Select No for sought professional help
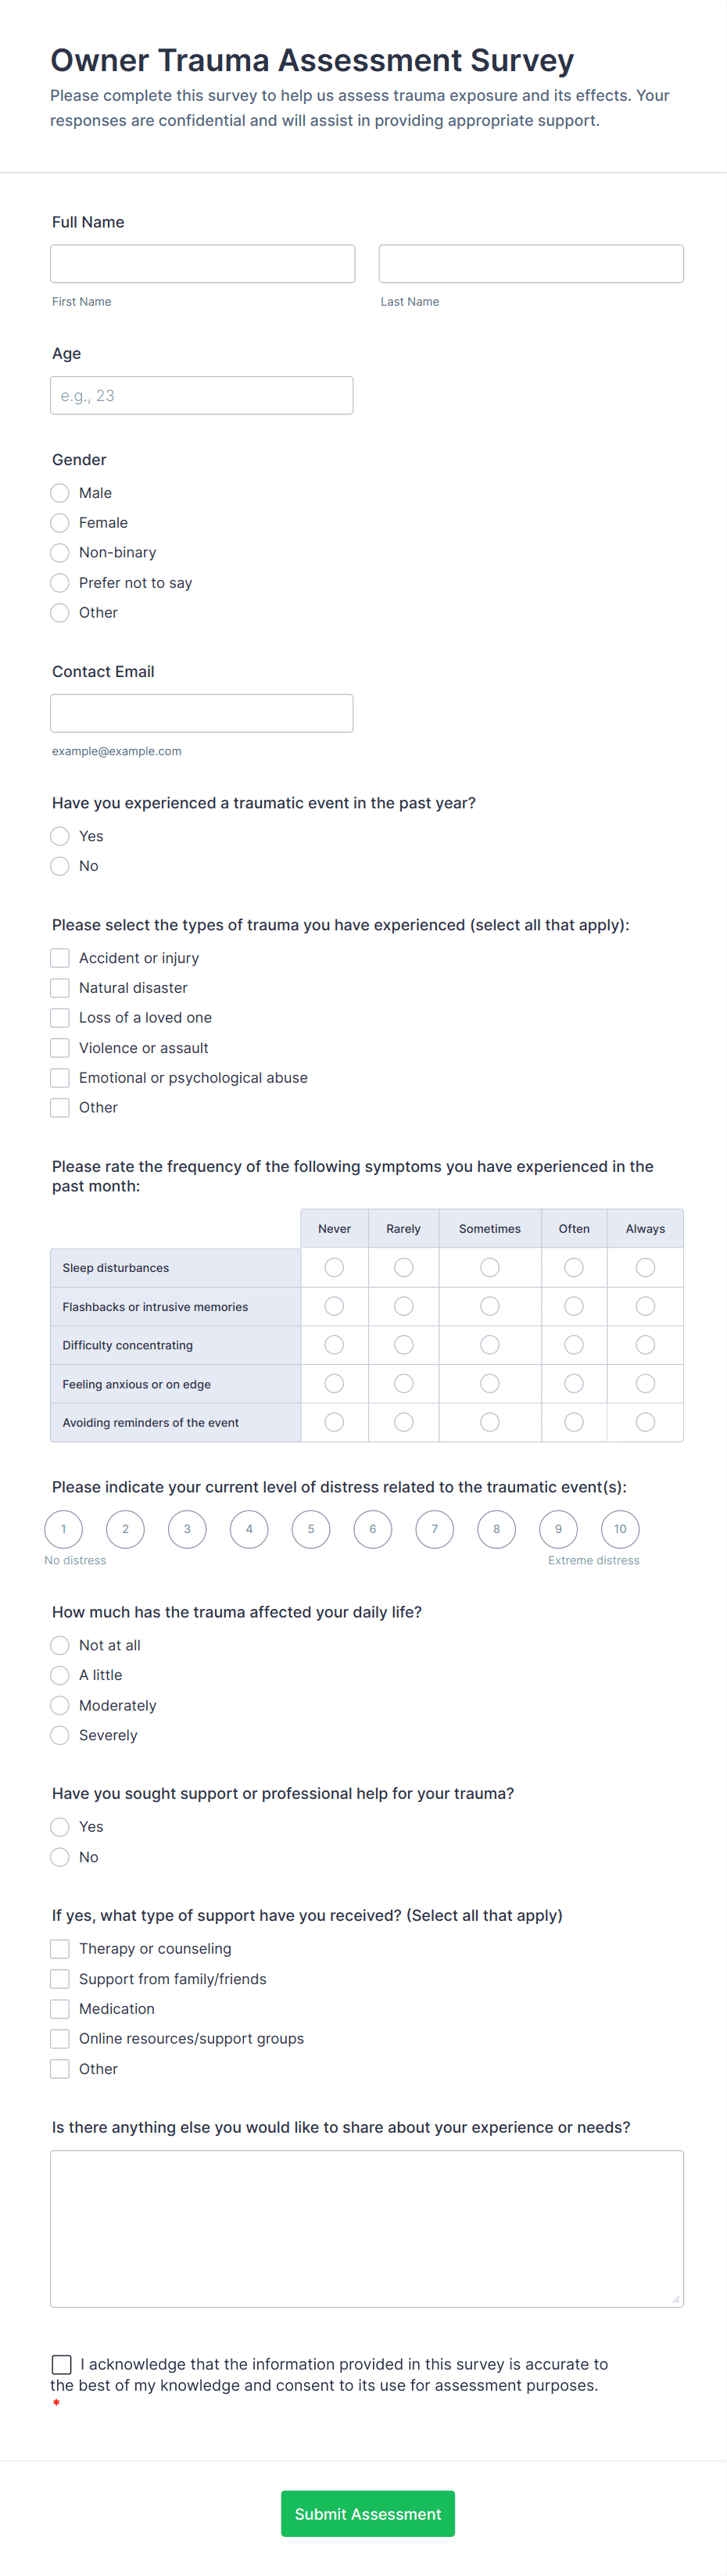727x2576 pixels. pos(59,1857)
